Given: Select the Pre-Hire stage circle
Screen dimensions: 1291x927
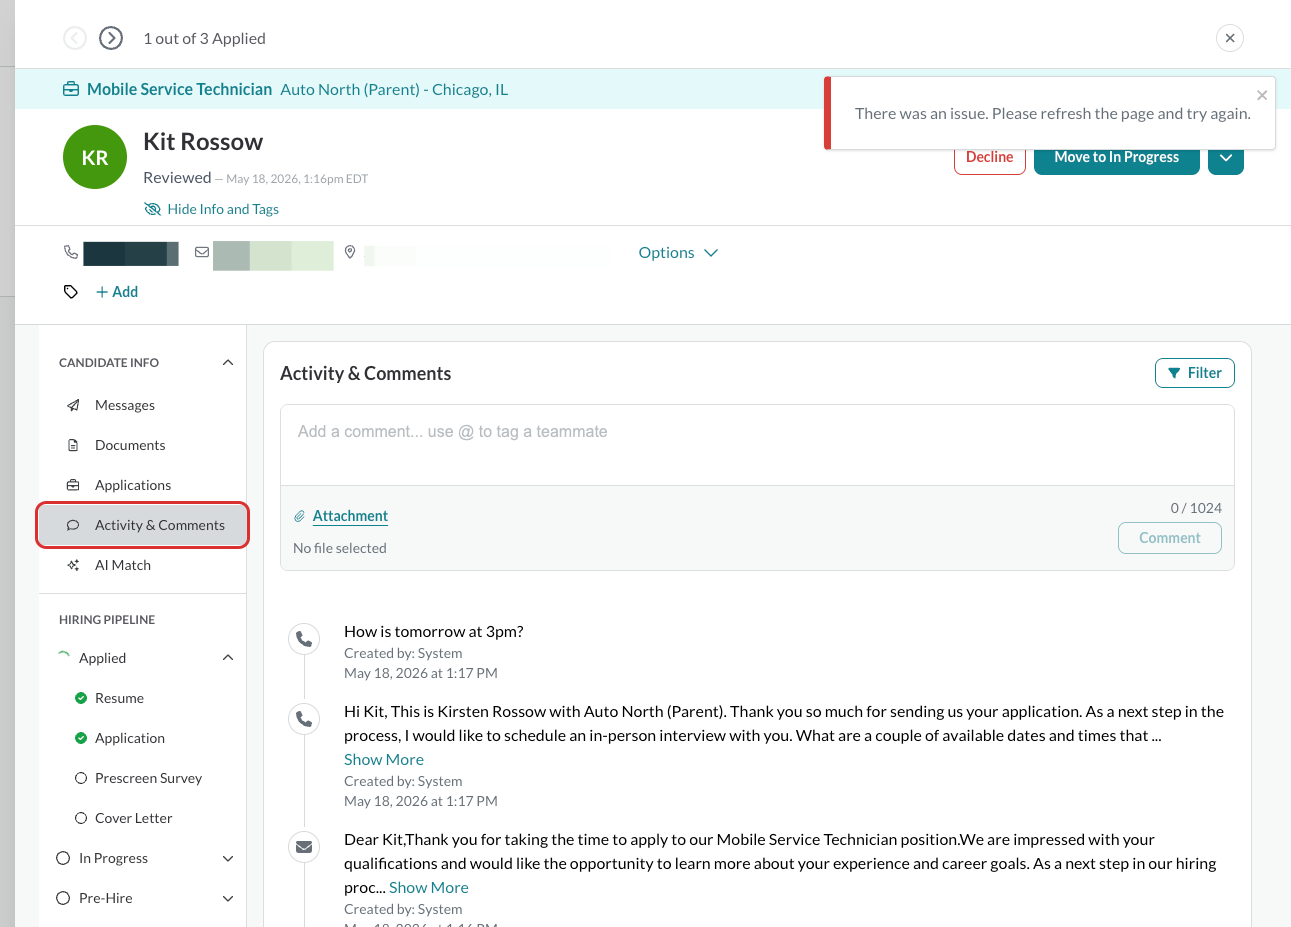Looking at the screenshot, I should coord(63,898).
